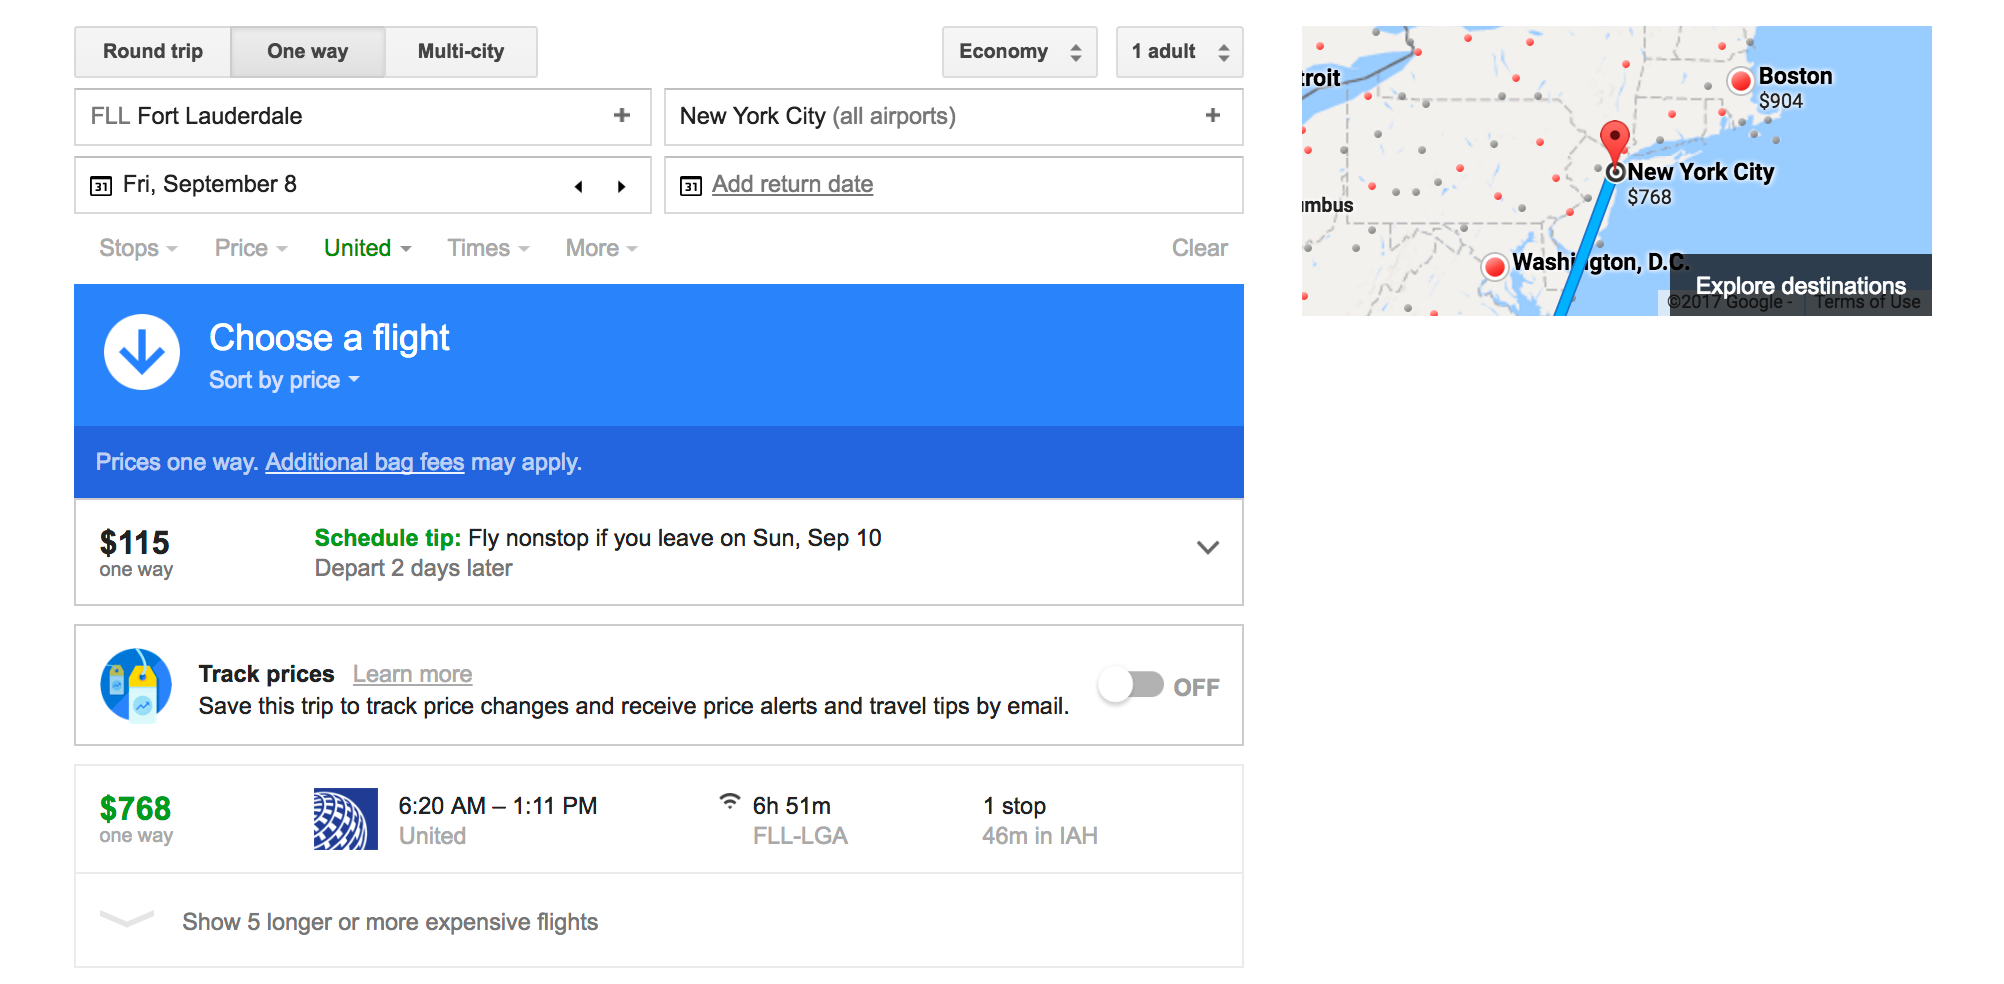
Task: Expand the Schedule tip chevron
Action: tap(1207, 547)
